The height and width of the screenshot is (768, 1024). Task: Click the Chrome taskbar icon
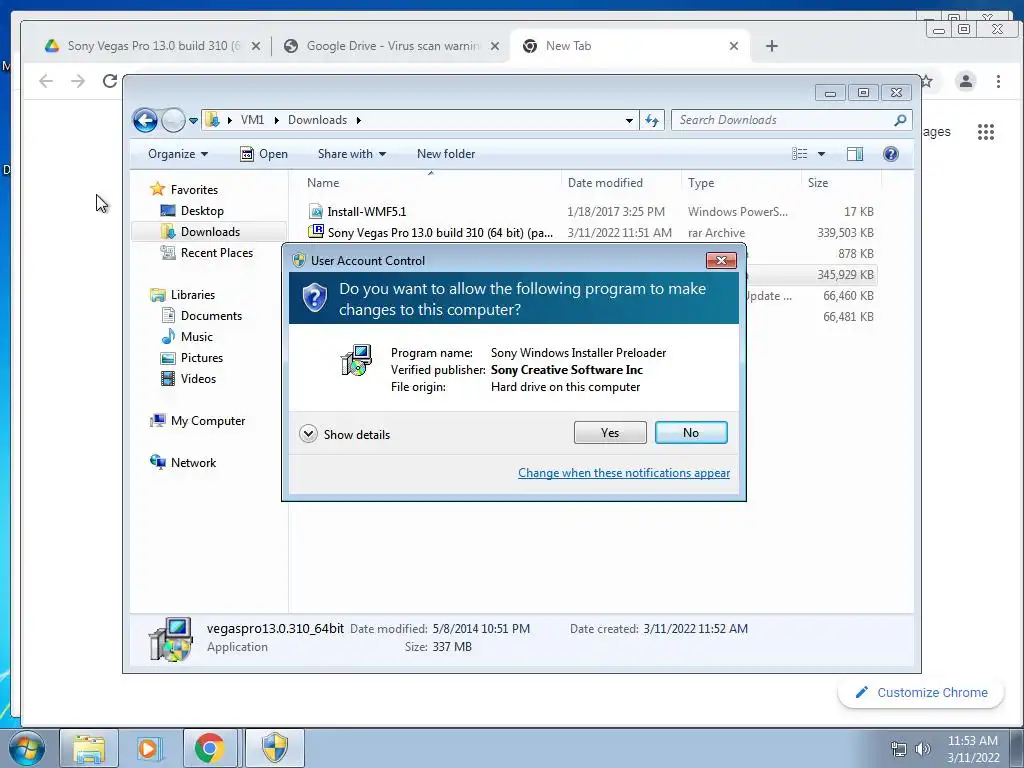point(210,748)
